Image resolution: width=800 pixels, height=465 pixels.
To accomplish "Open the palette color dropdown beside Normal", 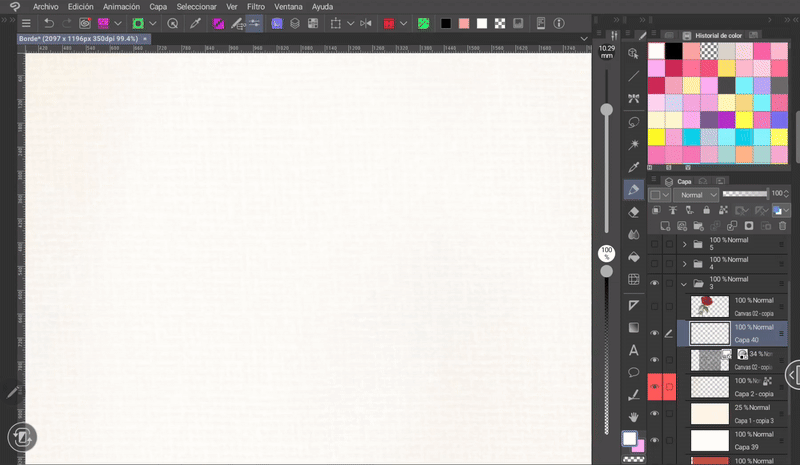I will tap(659, 195).
